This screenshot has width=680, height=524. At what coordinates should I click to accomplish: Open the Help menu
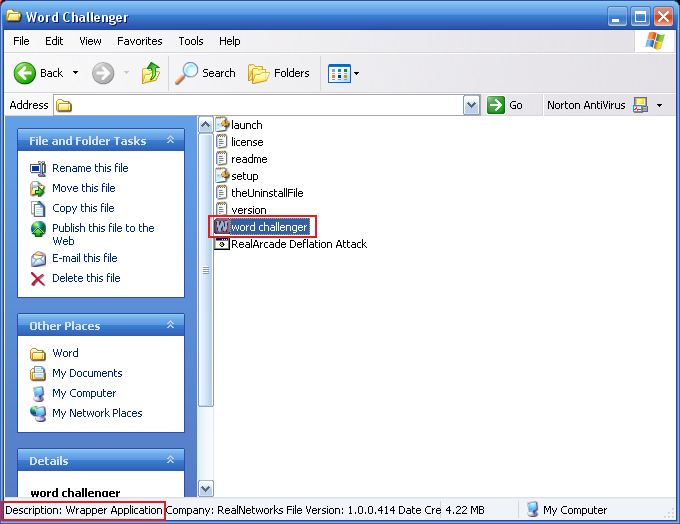(x=229, y=41)
